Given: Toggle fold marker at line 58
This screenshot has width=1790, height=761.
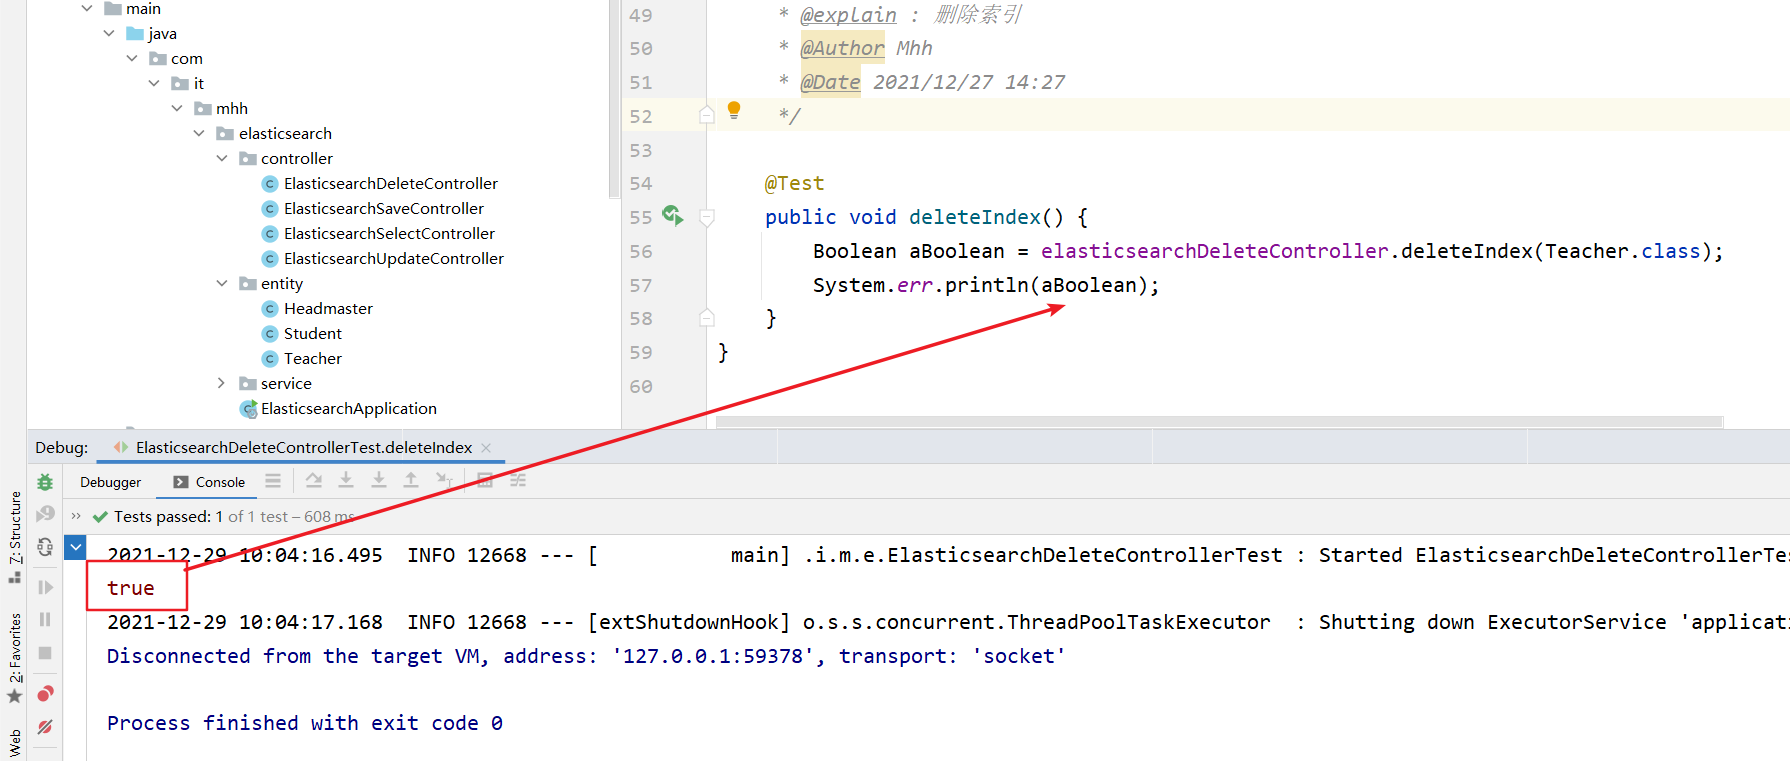Looking at the screenshot, I should point(707,318).
